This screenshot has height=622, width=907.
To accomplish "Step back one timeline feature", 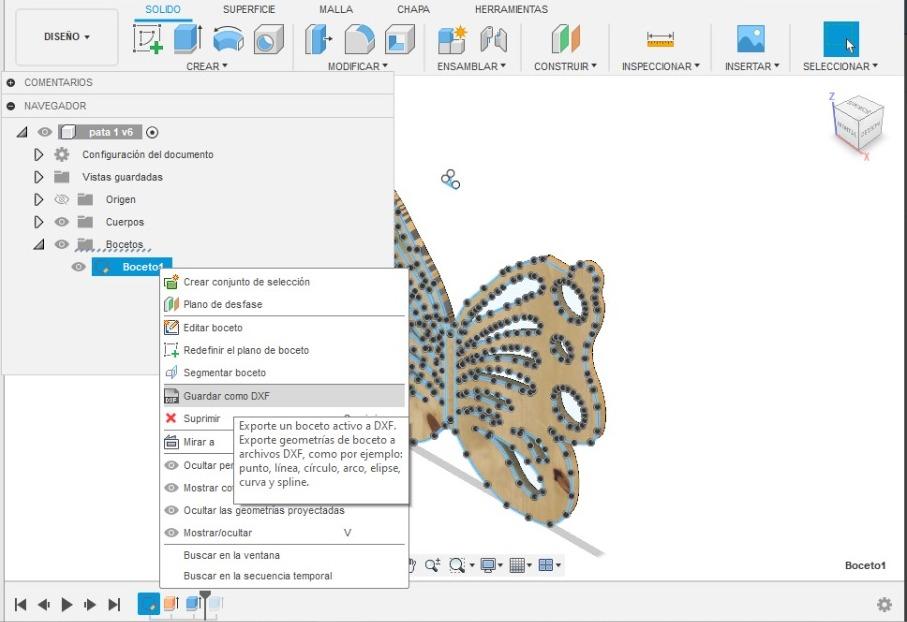I will click(44, 605).
